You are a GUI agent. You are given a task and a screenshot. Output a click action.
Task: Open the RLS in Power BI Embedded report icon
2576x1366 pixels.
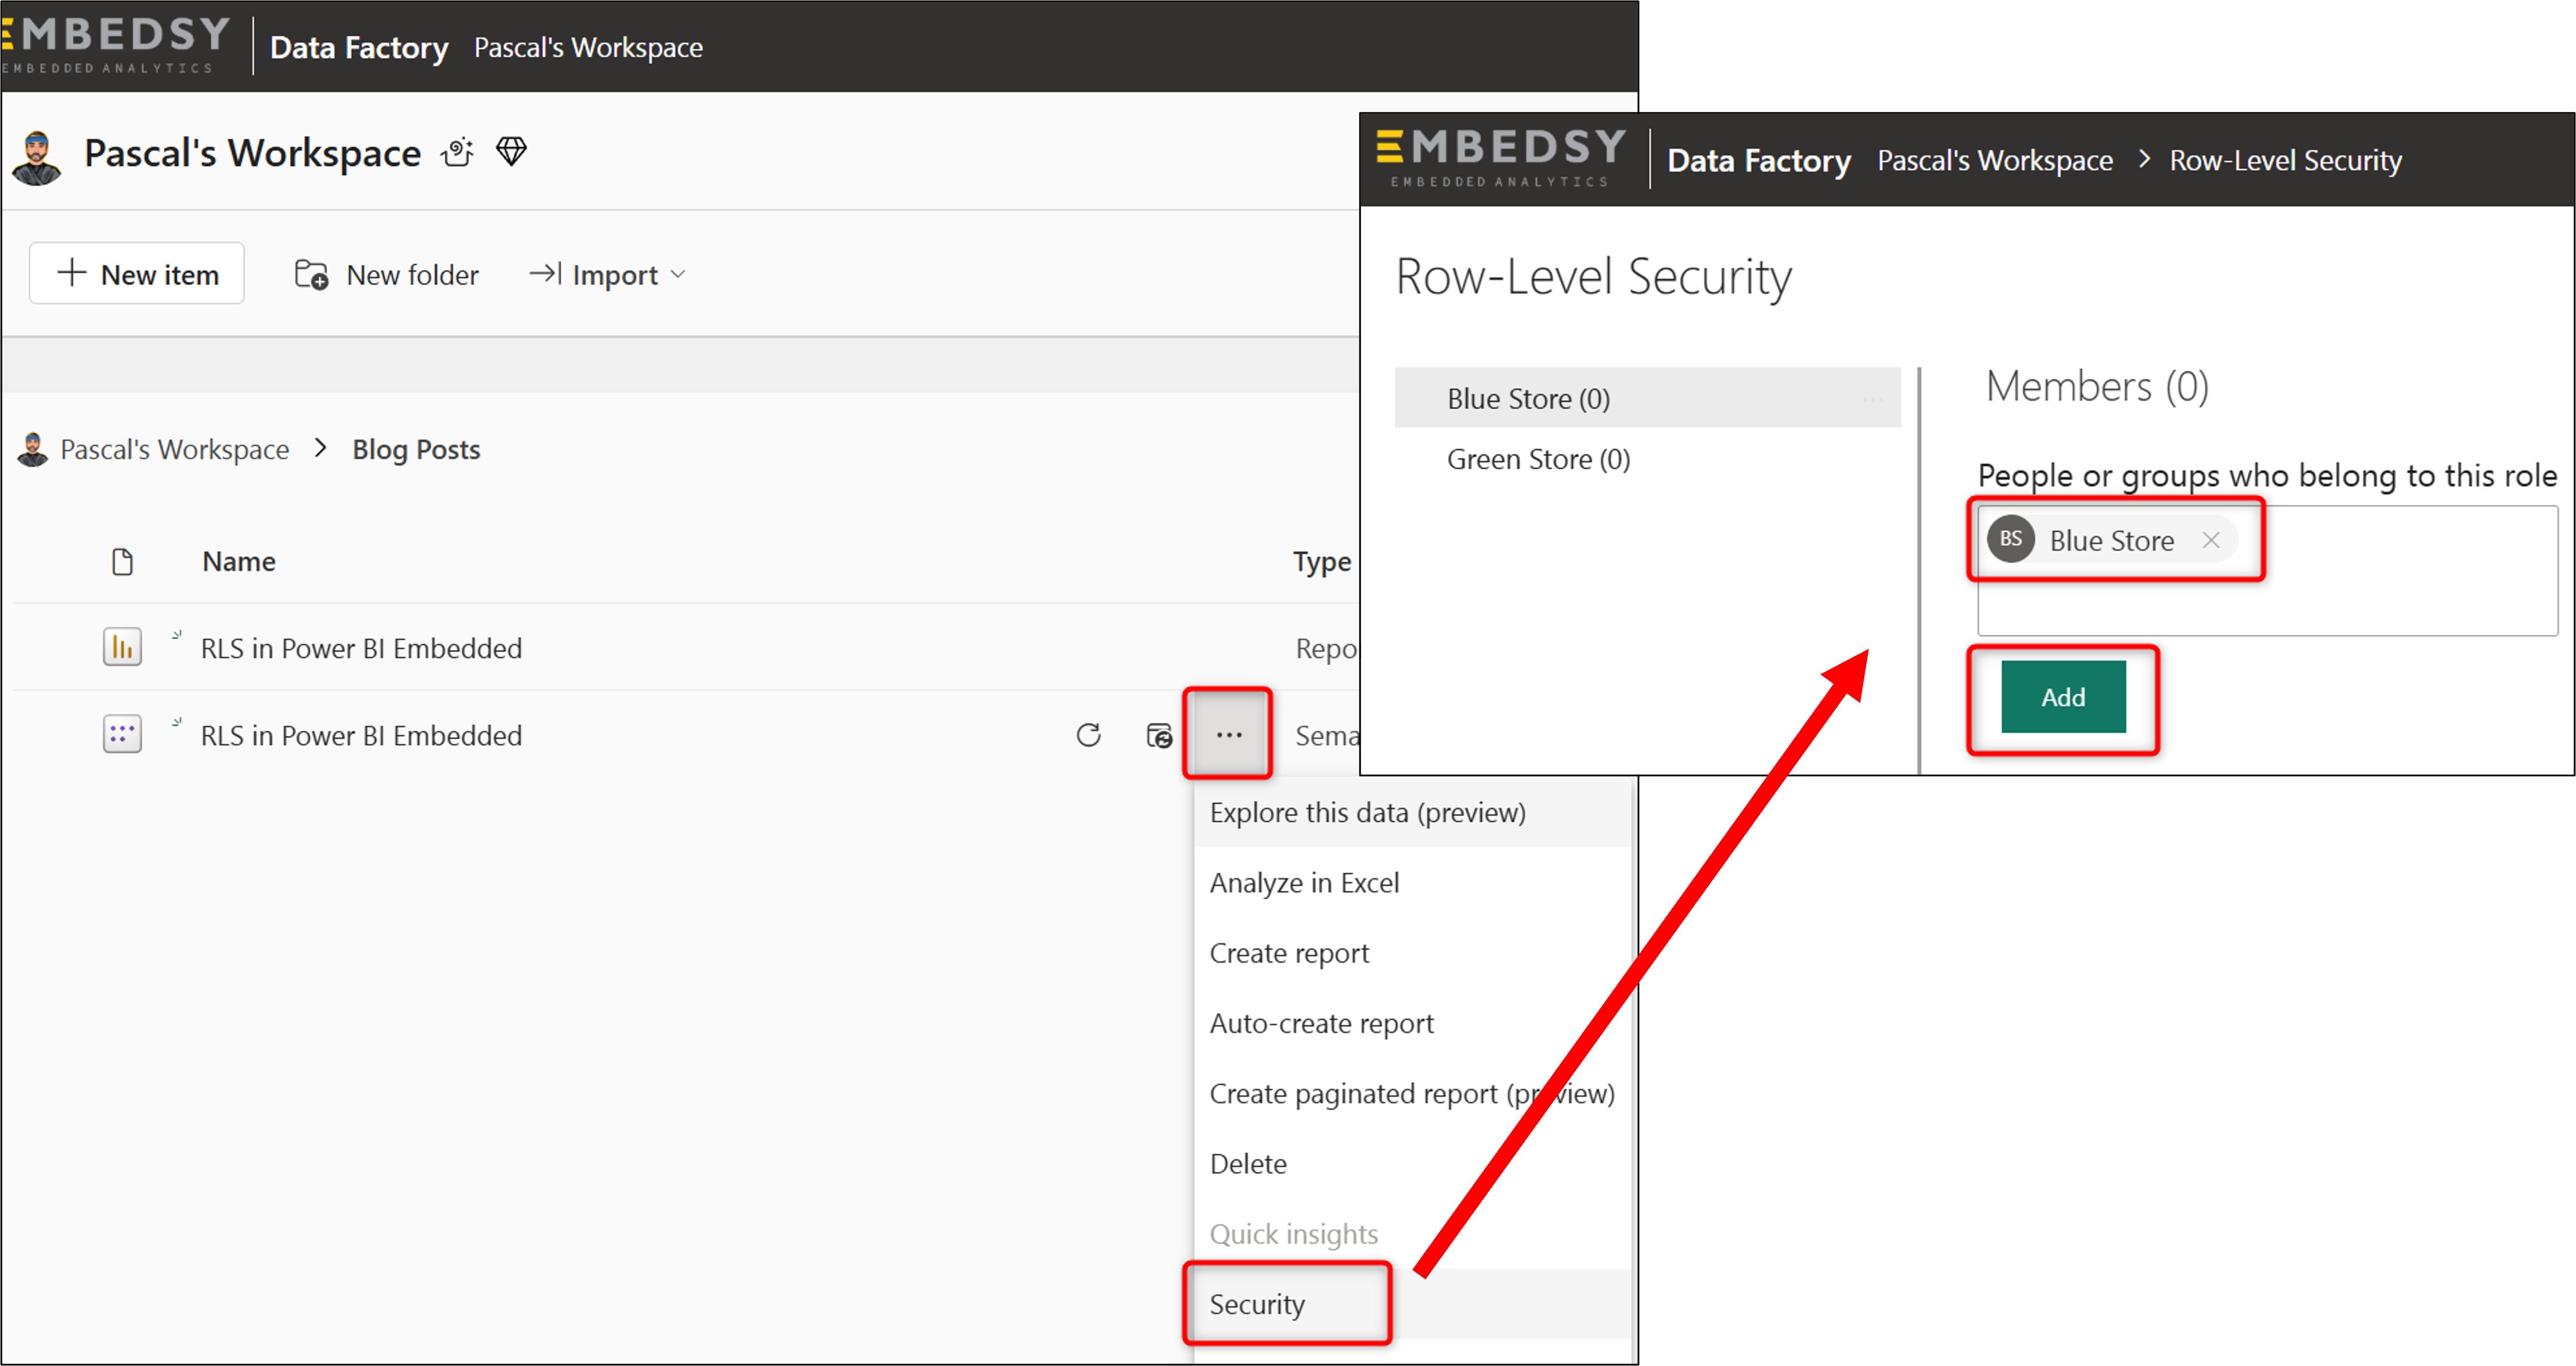click(x=122, y=647)
